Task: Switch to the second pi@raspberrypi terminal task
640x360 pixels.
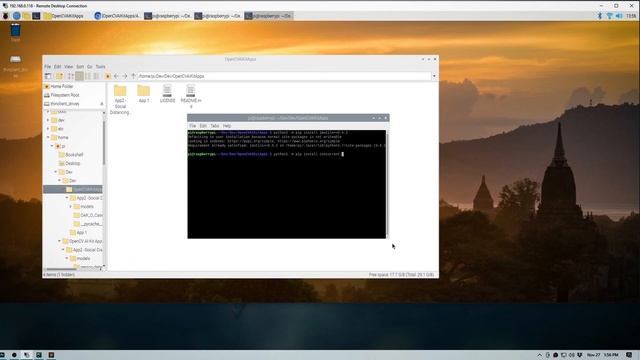Action: pyautogui.click(x=218, y=16)
